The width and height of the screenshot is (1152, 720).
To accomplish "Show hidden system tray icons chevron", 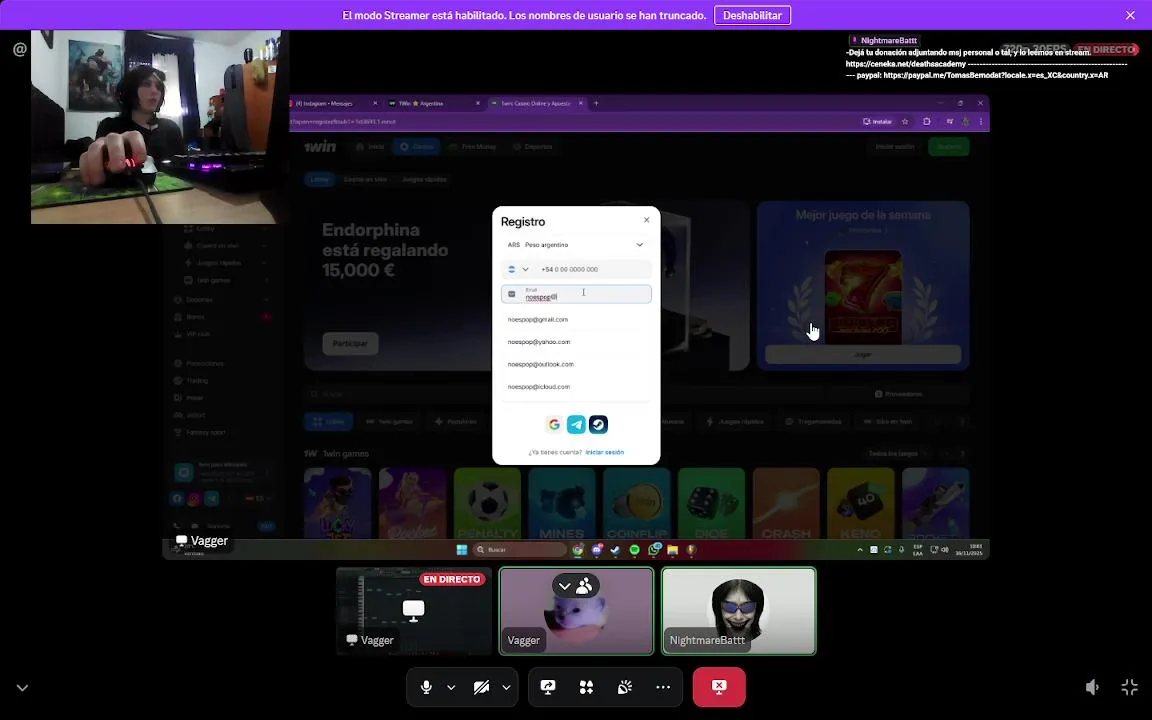I will point(860,550).
